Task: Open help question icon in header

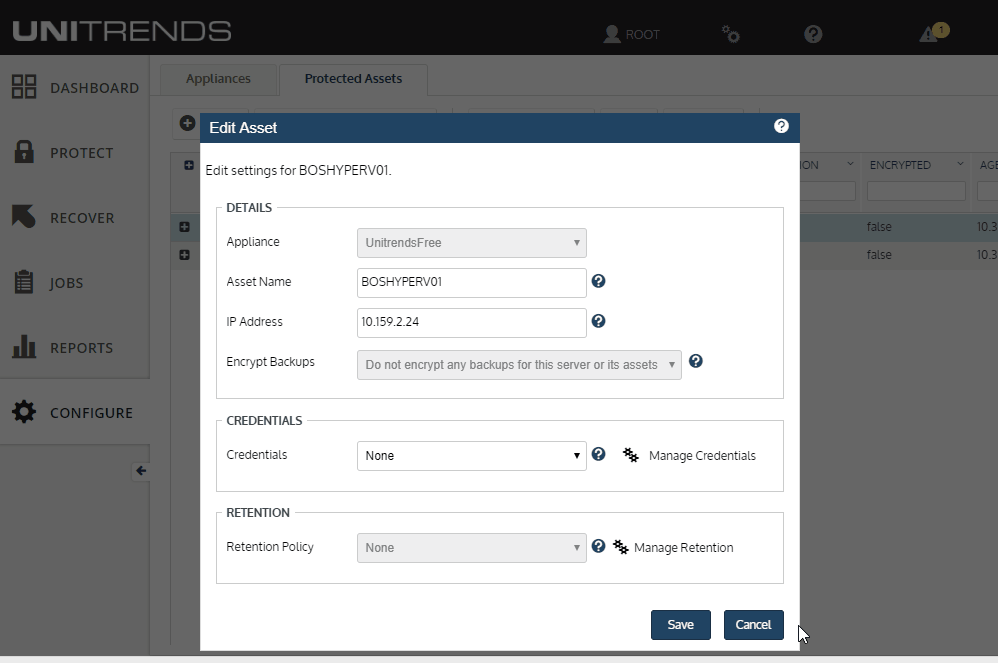Action: pos(813,34)
